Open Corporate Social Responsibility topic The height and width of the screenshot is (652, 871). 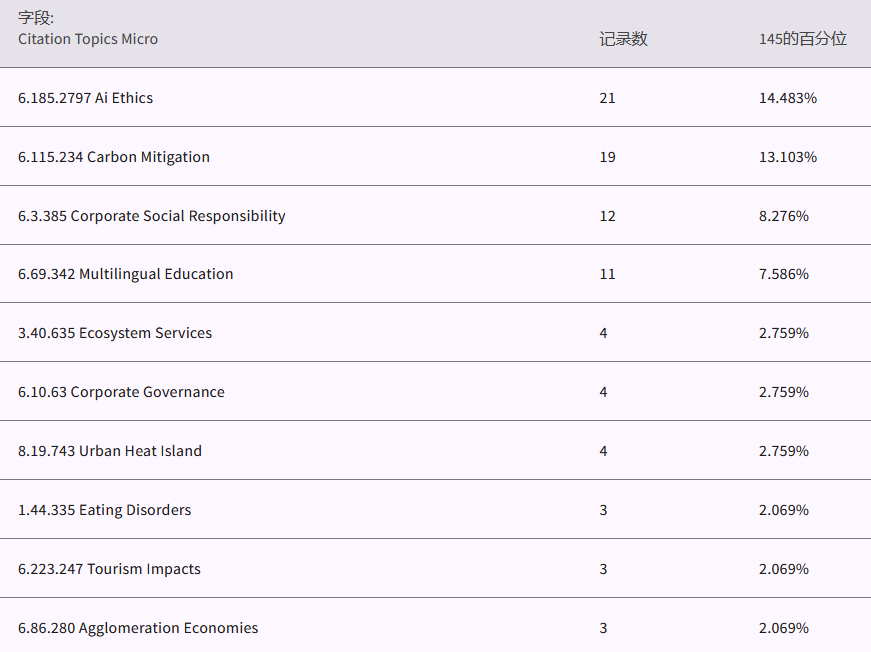pos(152,216)
